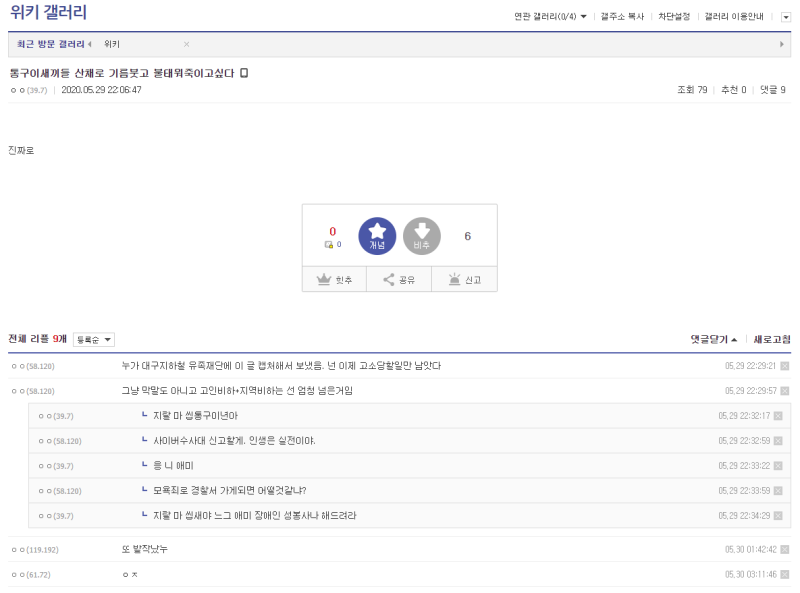This screenshot has height=593, width=800.
Task: Click the comment text 'ㅇㅈ'
Action: (x=130, y=575)
